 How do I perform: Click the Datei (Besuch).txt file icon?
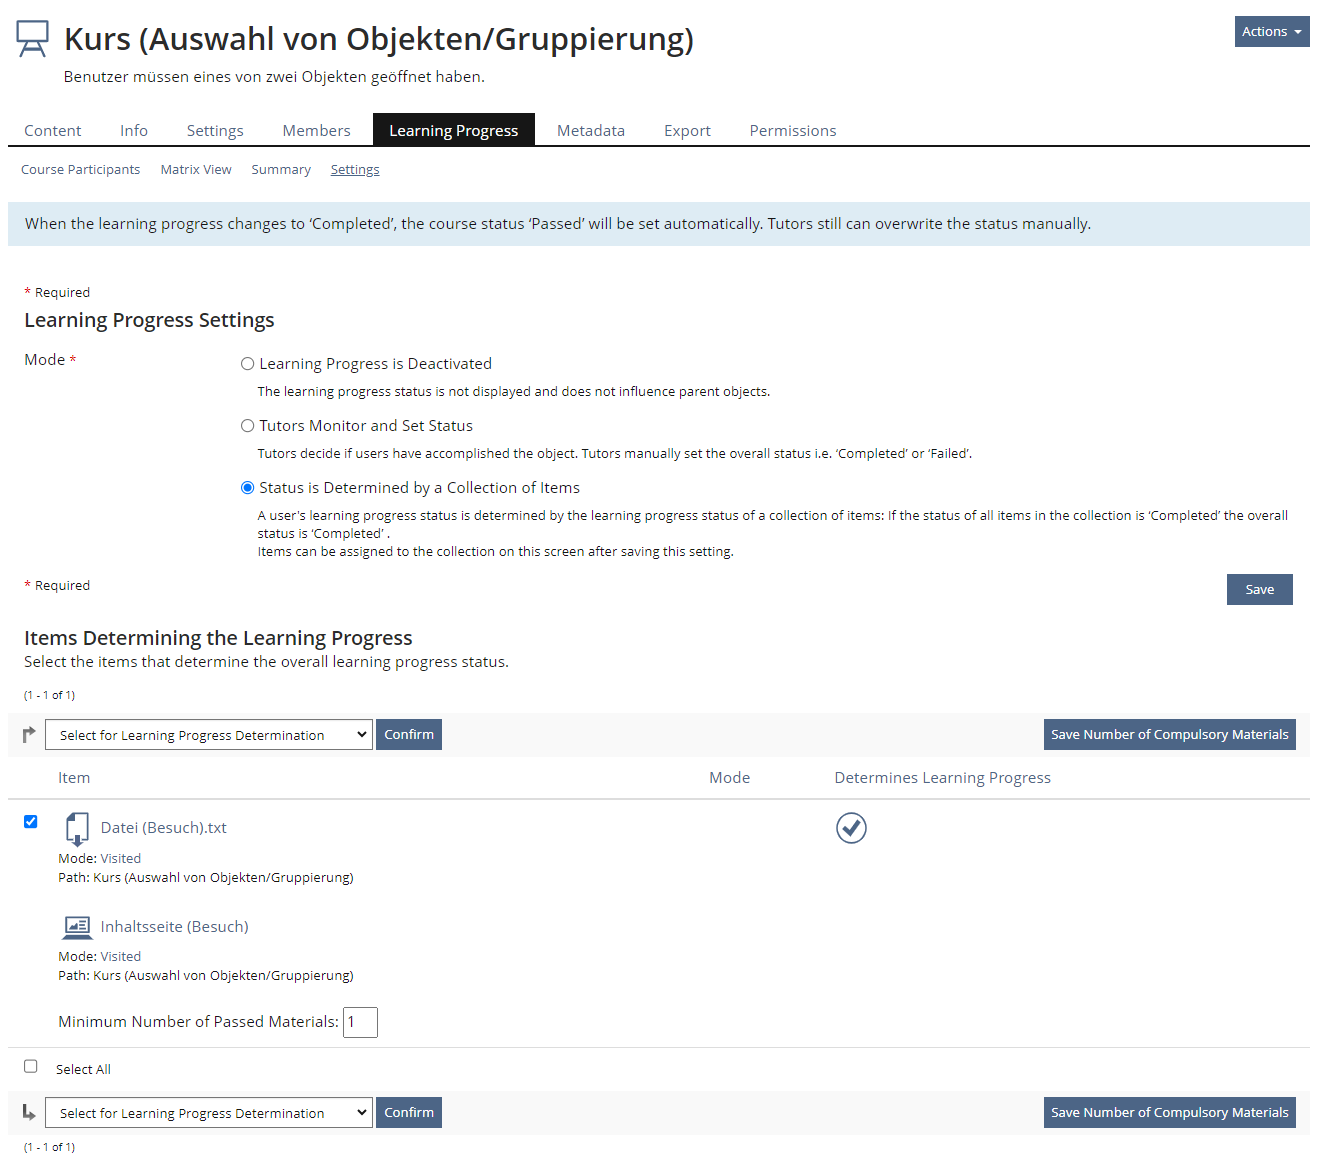click(x=77, y=829)
